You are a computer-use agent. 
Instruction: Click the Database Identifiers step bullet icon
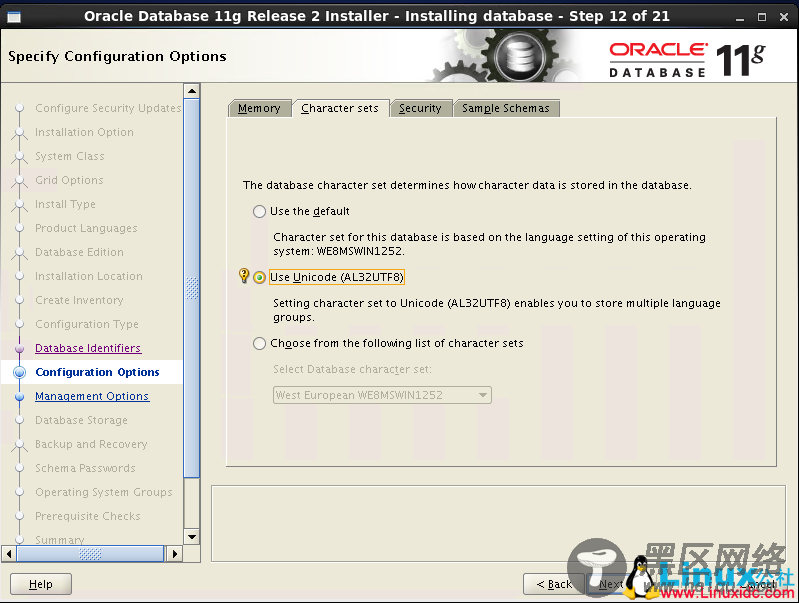pyautogui.click(x=20, y=349)
